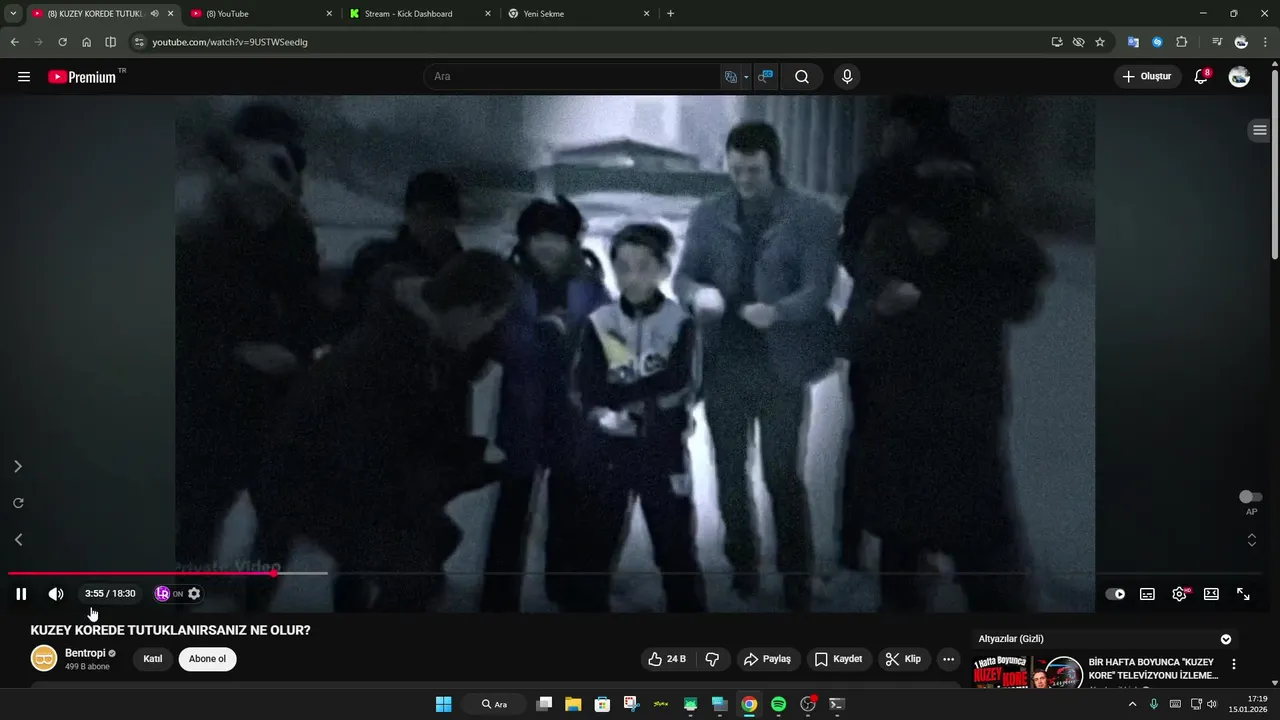Open the Windows Start menu
Screen dimensions: 1280x720
pyautogui.click(x=444, y=704)
